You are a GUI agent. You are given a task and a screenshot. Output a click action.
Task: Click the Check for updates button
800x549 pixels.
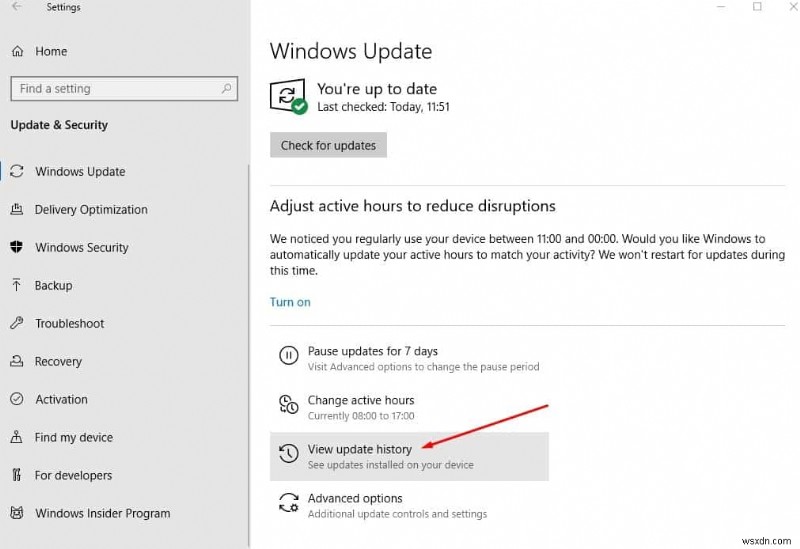pyautogui.click(x=328, y=145)
